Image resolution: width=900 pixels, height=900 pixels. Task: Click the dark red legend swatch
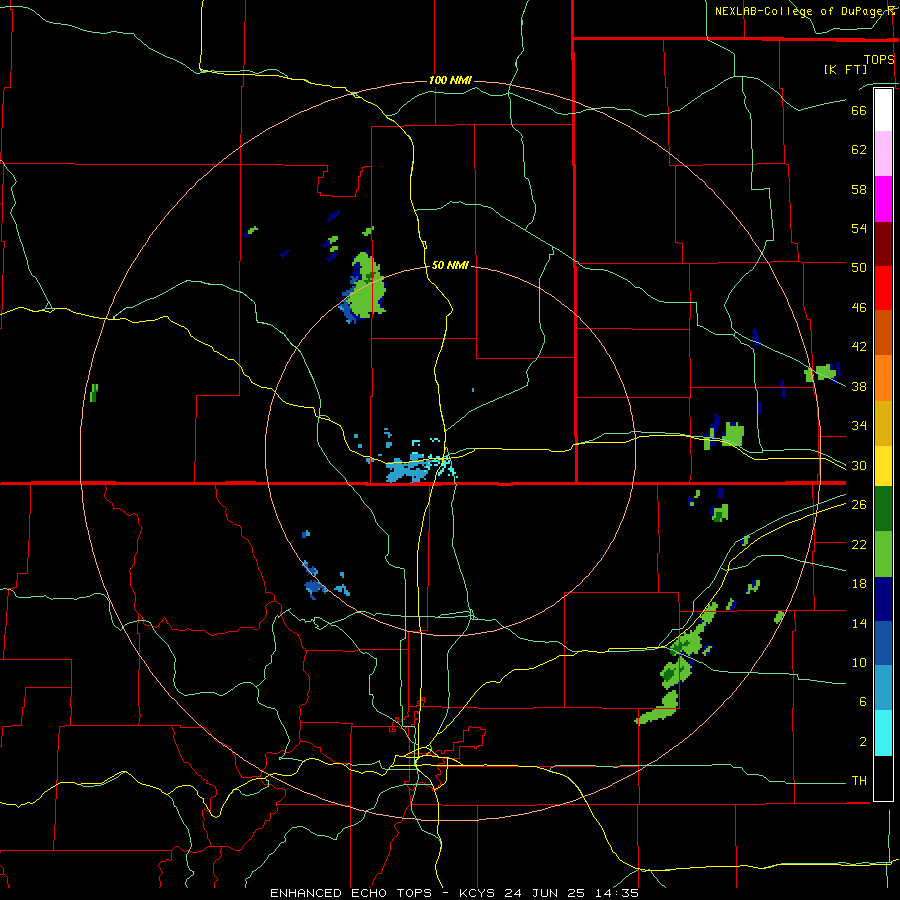pyautogui.click(x=883, y=244)
